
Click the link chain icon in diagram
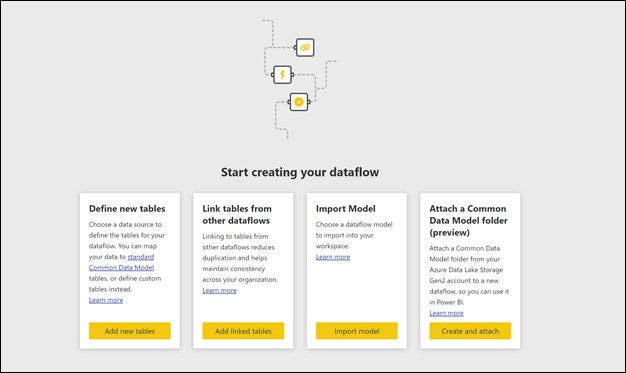point(305,48)
